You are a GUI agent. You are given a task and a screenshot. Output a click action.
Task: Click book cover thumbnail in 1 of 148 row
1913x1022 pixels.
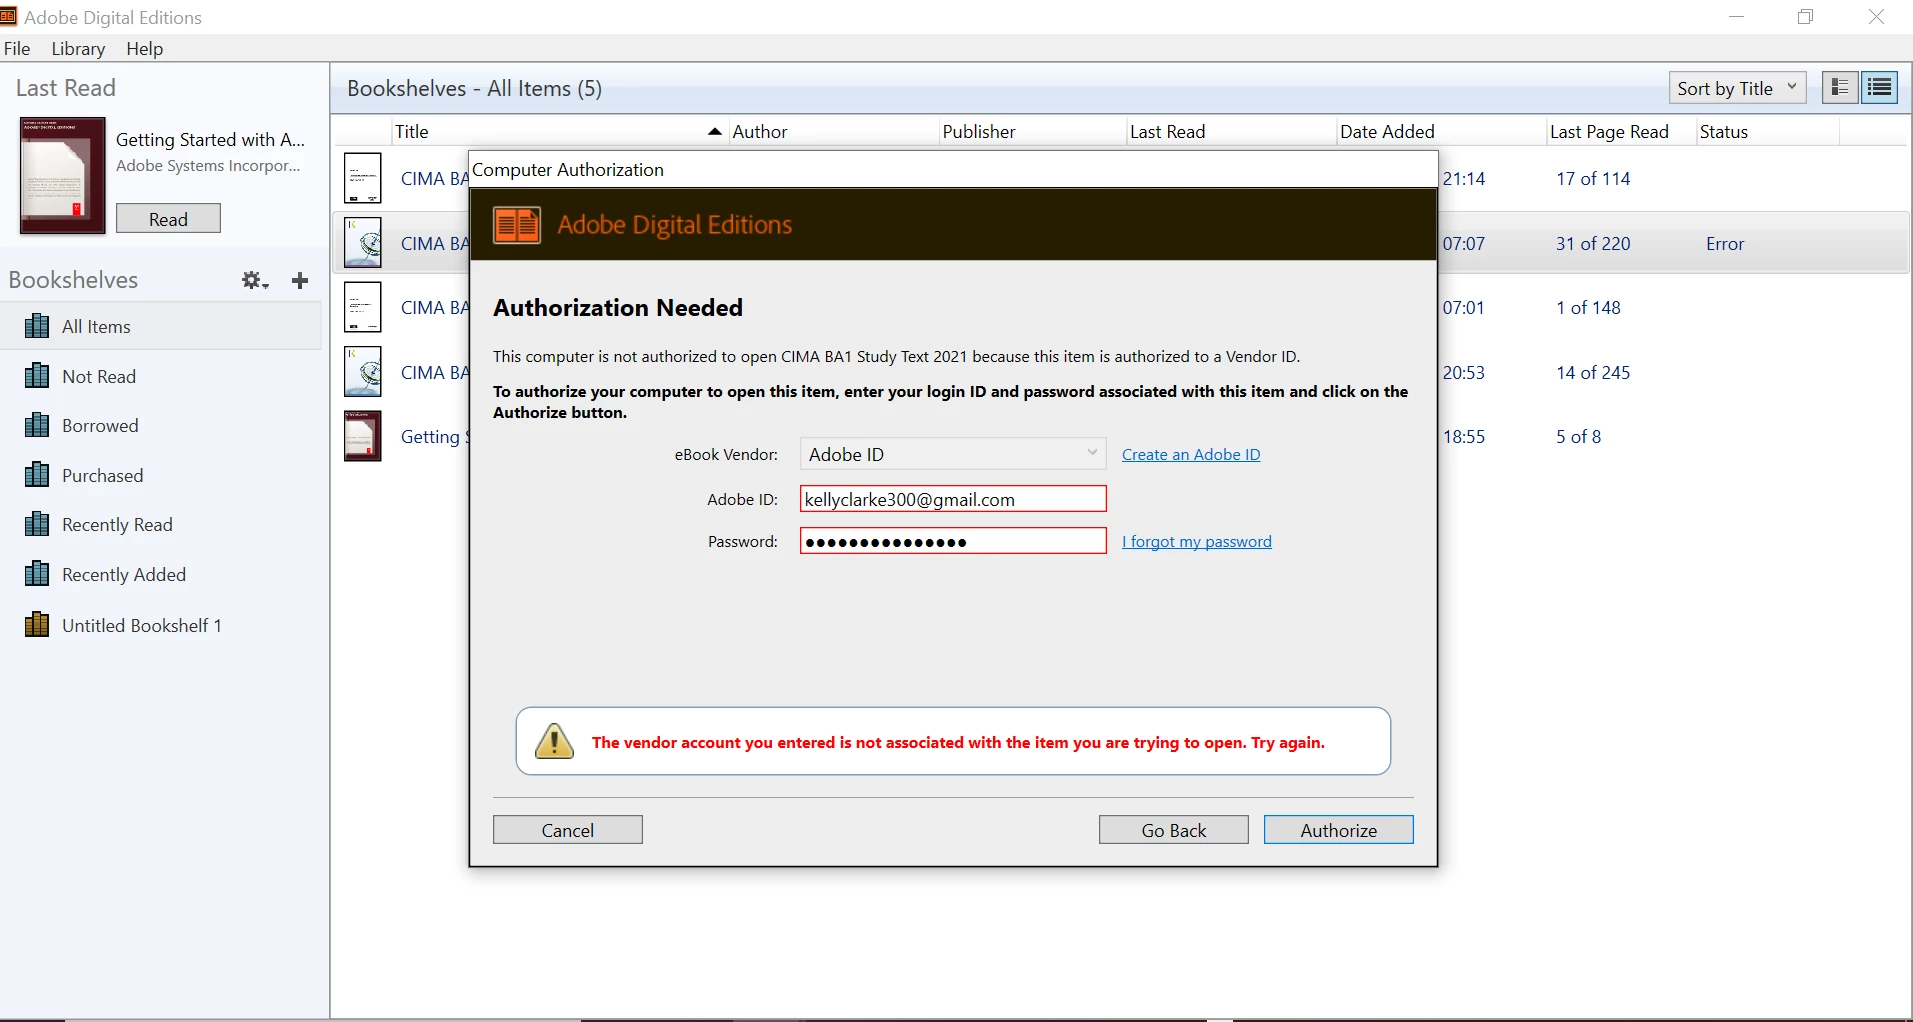[x=363, y=307]
